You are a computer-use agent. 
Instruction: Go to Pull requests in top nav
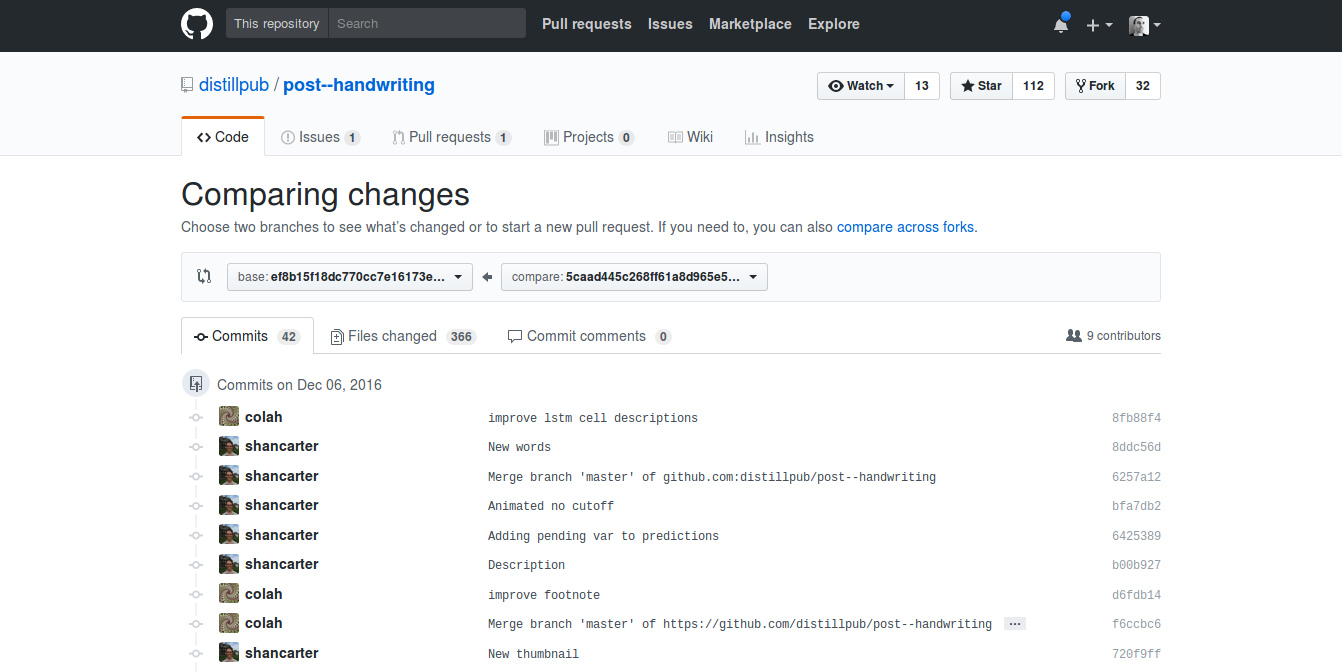pyautogui.click(x=587, y=24)
